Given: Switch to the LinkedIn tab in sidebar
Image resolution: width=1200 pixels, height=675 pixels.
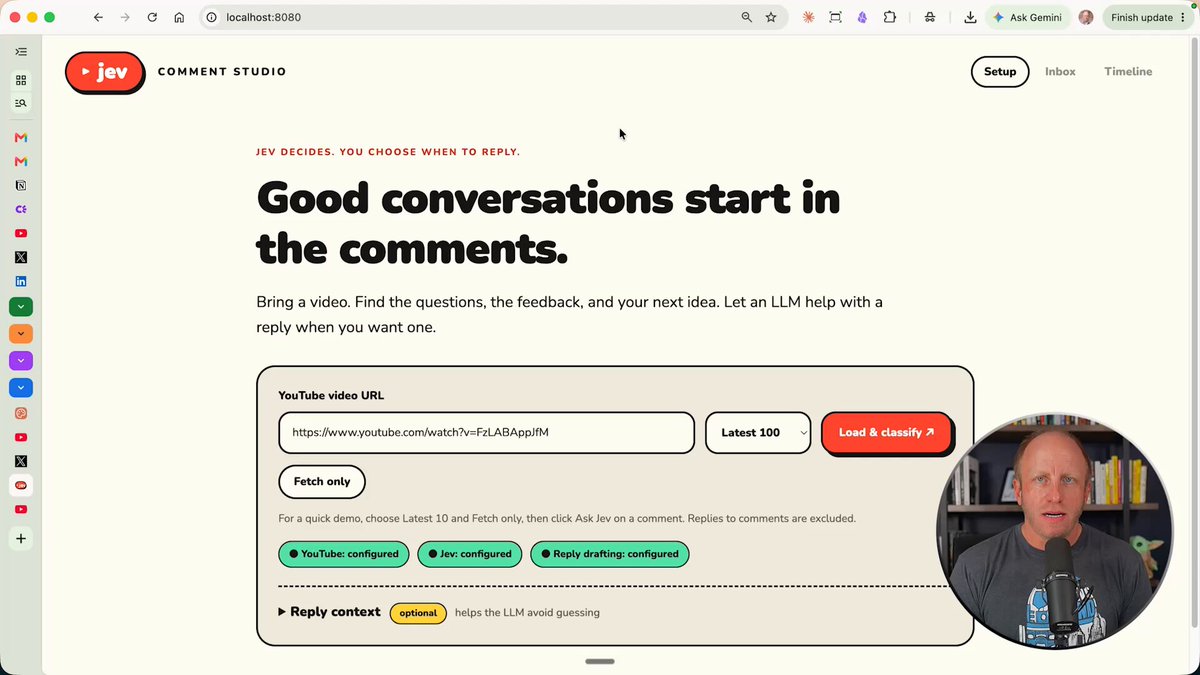Looking at the screenshot, I should point(21,281).
